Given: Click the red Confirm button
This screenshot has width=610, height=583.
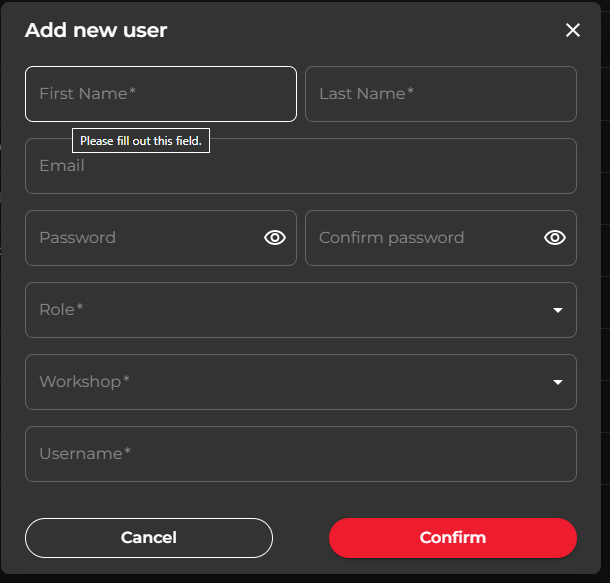Looking at the screenshot, I should pos(453,538).
